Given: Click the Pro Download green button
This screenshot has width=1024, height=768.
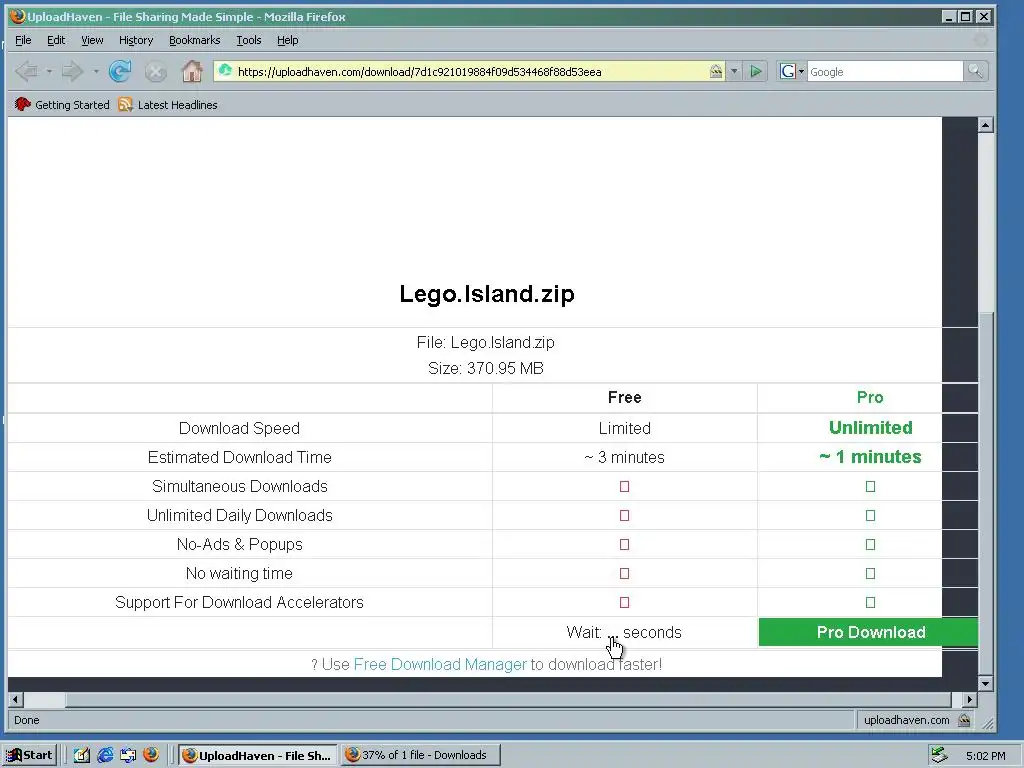Looking at the screenshot, I should 868,632.
